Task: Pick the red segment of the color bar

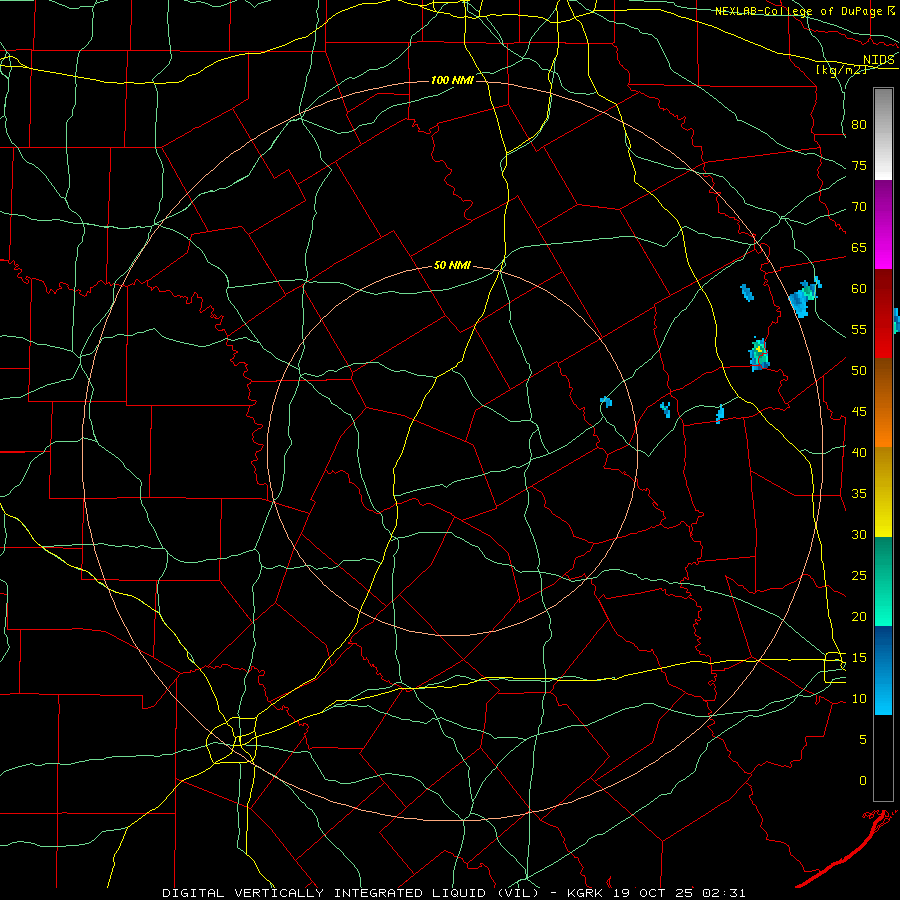Action: point(883,314)
